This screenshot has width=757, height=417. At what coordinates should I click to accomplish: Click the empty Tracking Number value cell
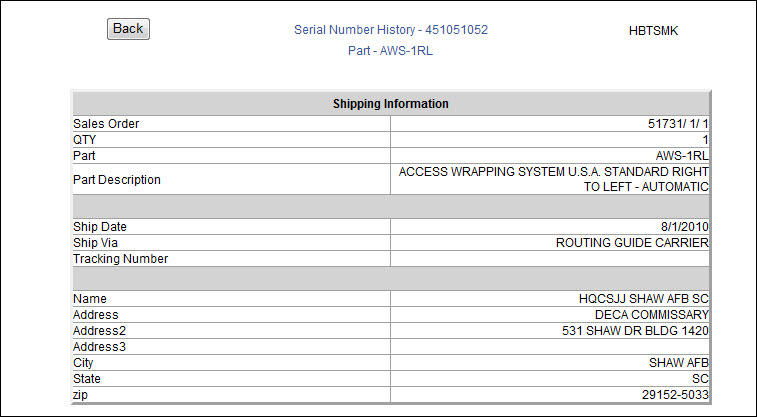pos(550,259)
